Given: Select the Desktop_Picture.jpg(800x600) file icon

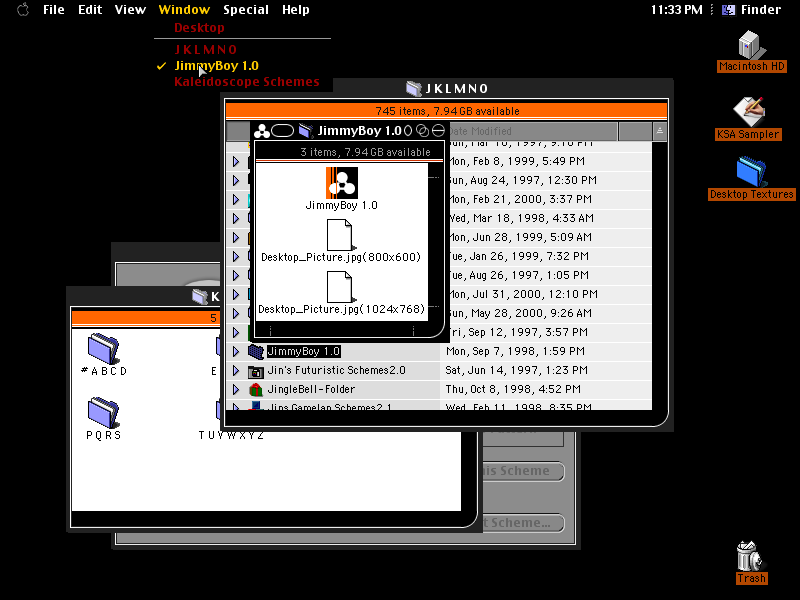Looking at the screenshot, I should pos(340,235).
